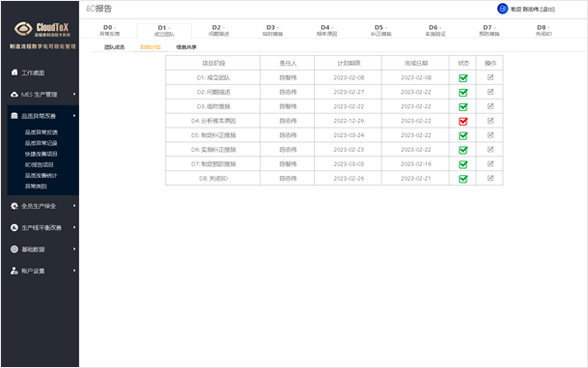Click the home icon in the sidebar
588x368 pixels.
pos(14,72)
